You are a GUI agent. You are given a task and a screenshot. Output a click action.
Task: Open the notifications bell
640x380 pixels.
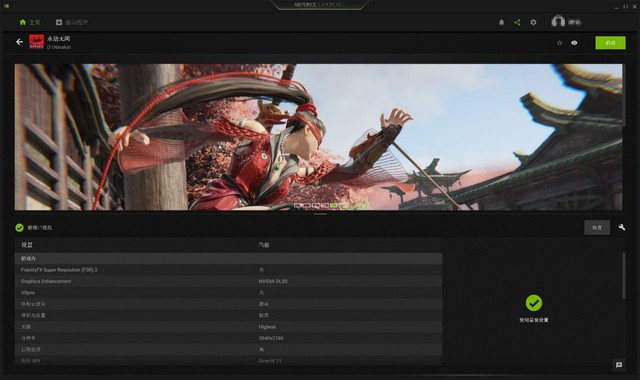point(501,22)
